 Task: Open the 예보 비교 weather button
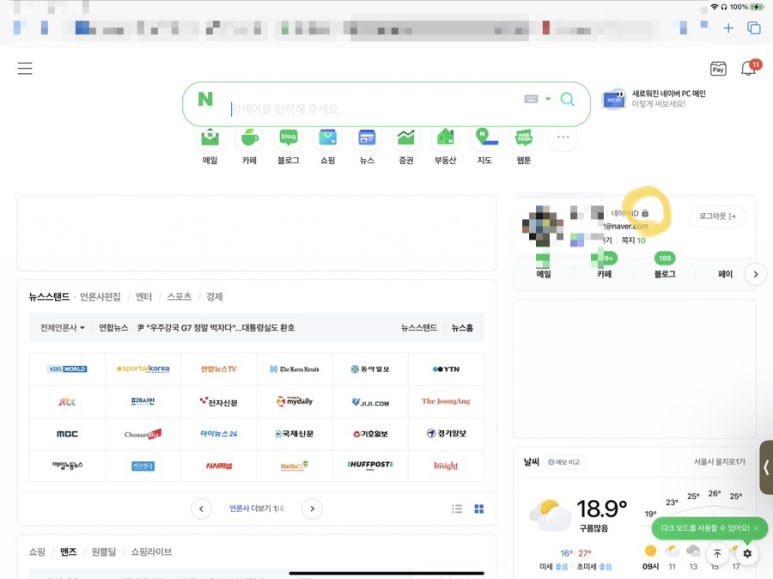564,462
